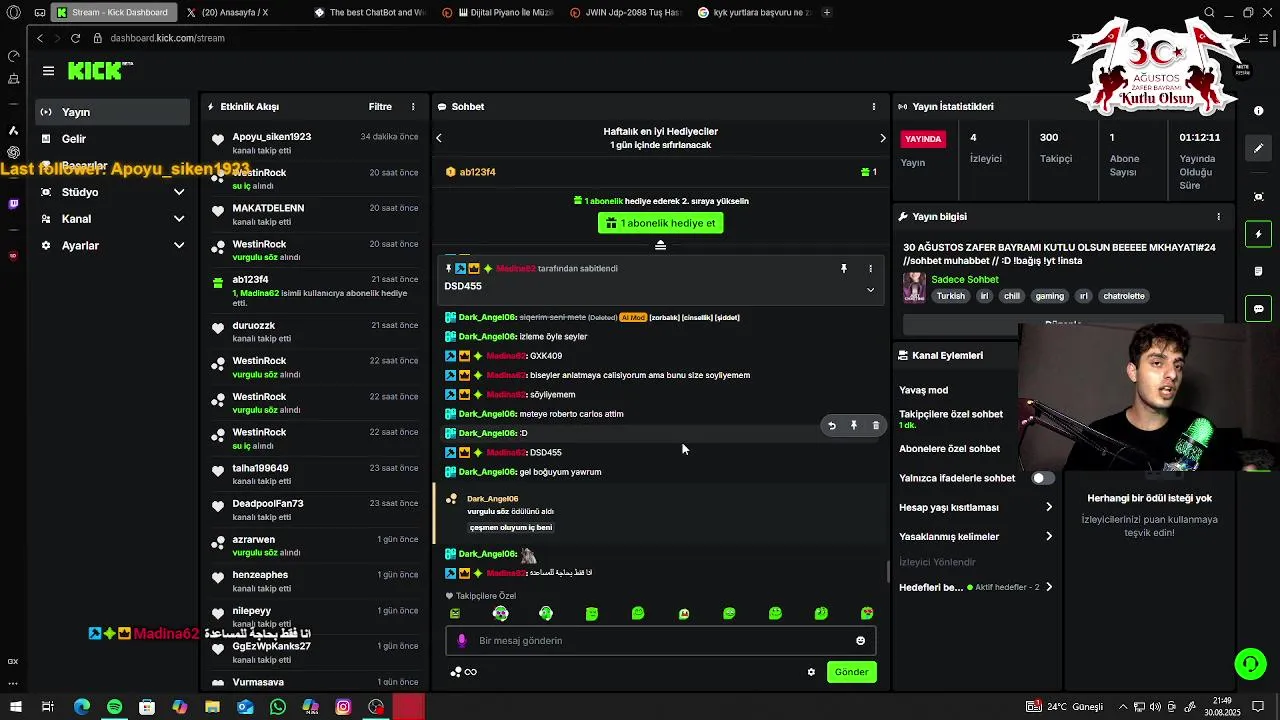The height and width of the screenshot is (720, 1280).
Task: Insert the first green emote
Action: 455,614
